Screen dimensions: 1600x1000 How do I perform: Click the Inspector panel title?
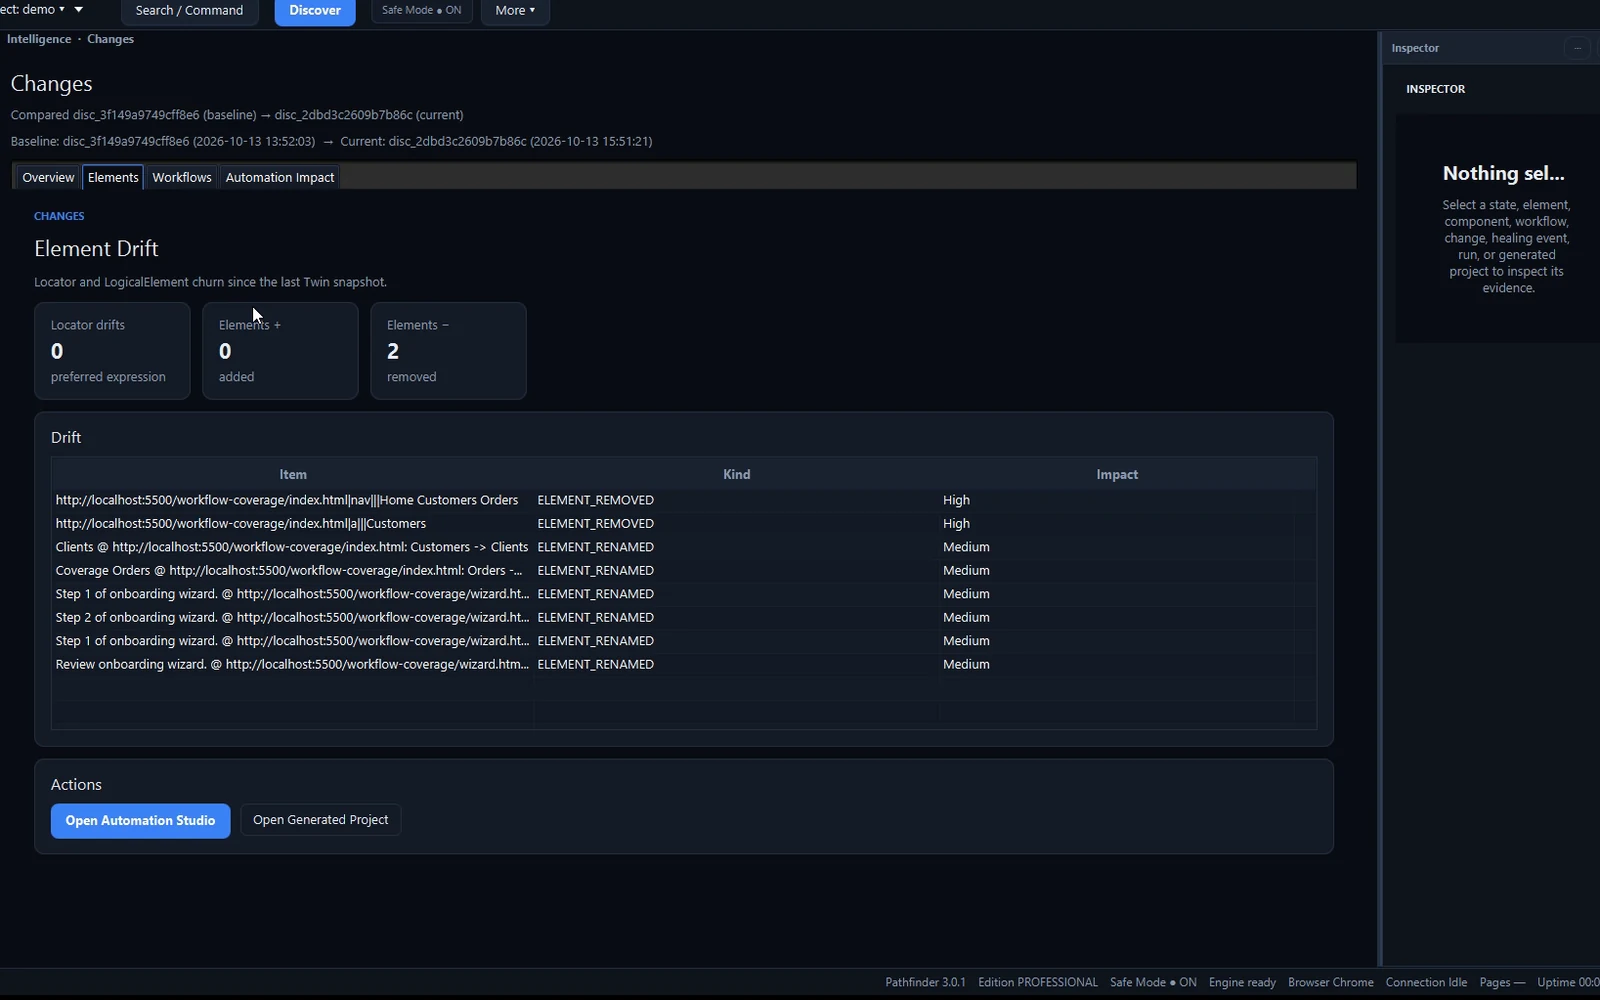coord(1415,48)
